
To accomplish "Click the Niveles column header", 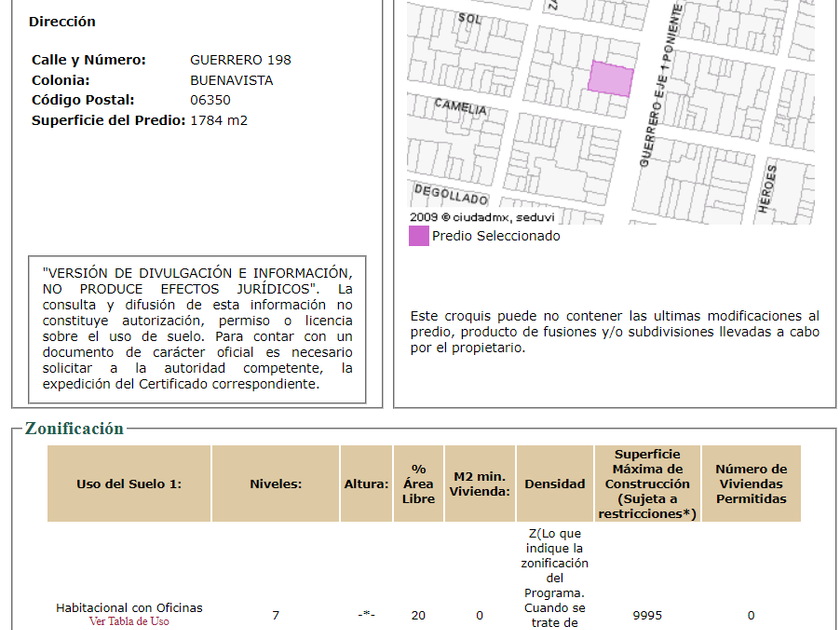I will [275, 484].
